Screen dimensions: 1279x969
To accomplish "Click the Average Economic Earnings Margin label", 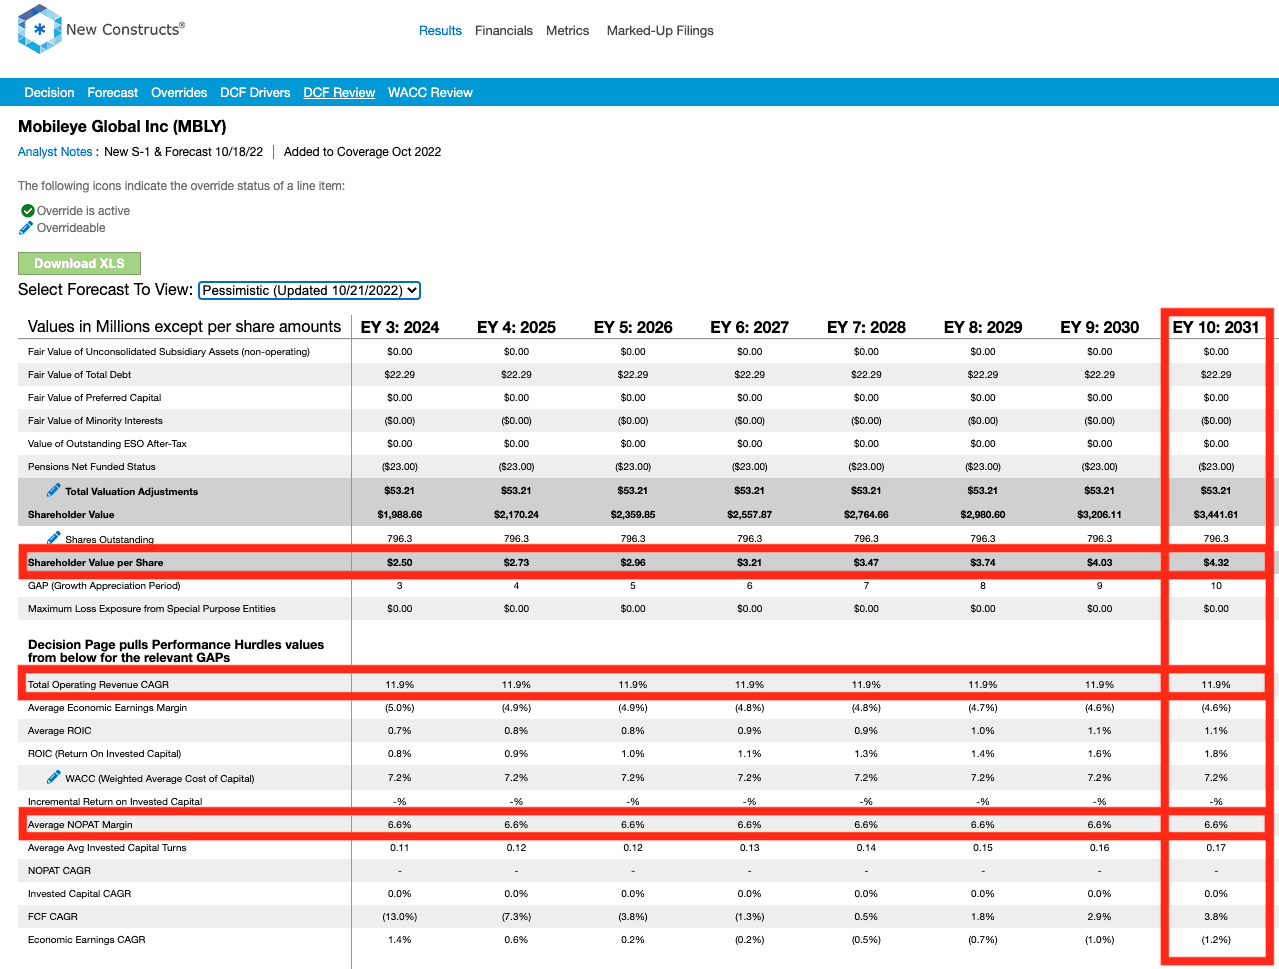I will 107,708.
